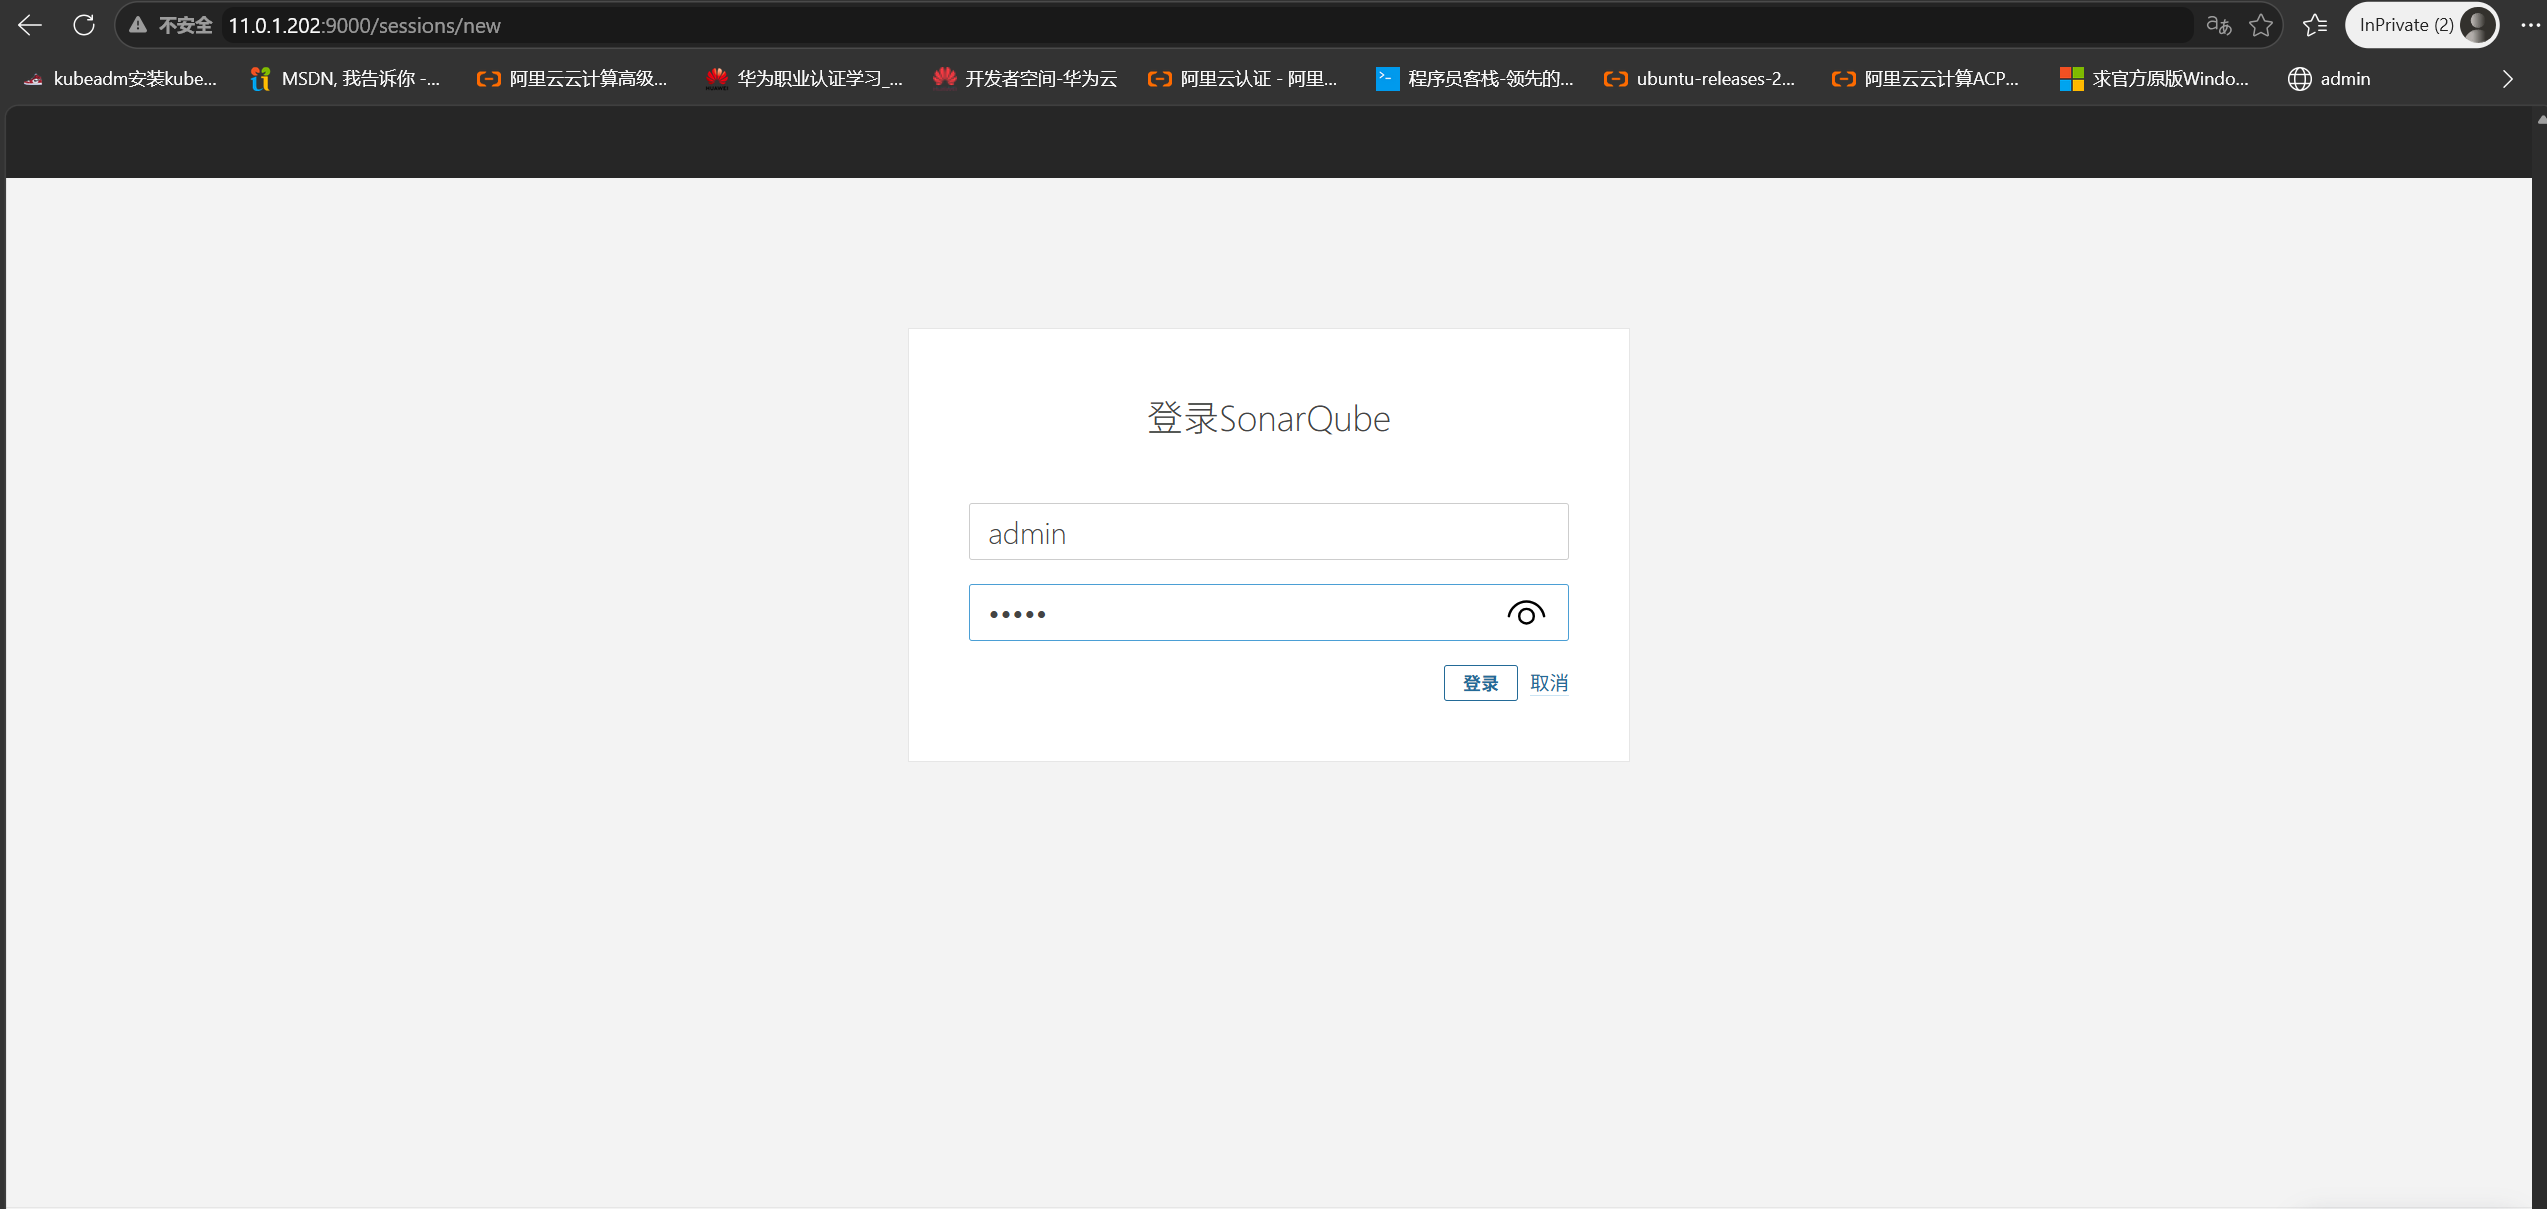
Task: Open MSDN, 我告诉你 bookmark
Action: [345, 79]
